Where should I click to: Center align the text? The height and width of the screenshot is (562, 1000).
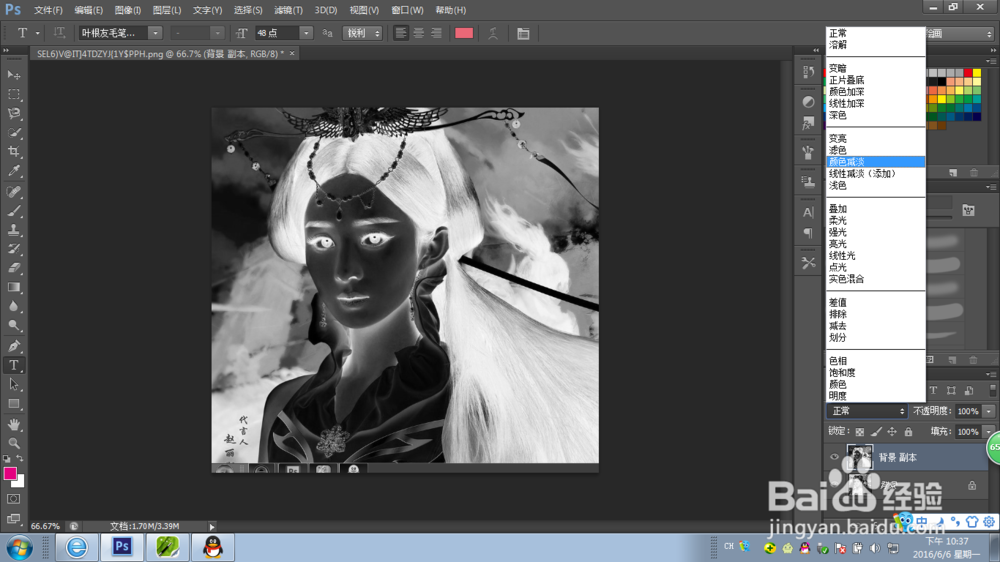tap(418, 33)
